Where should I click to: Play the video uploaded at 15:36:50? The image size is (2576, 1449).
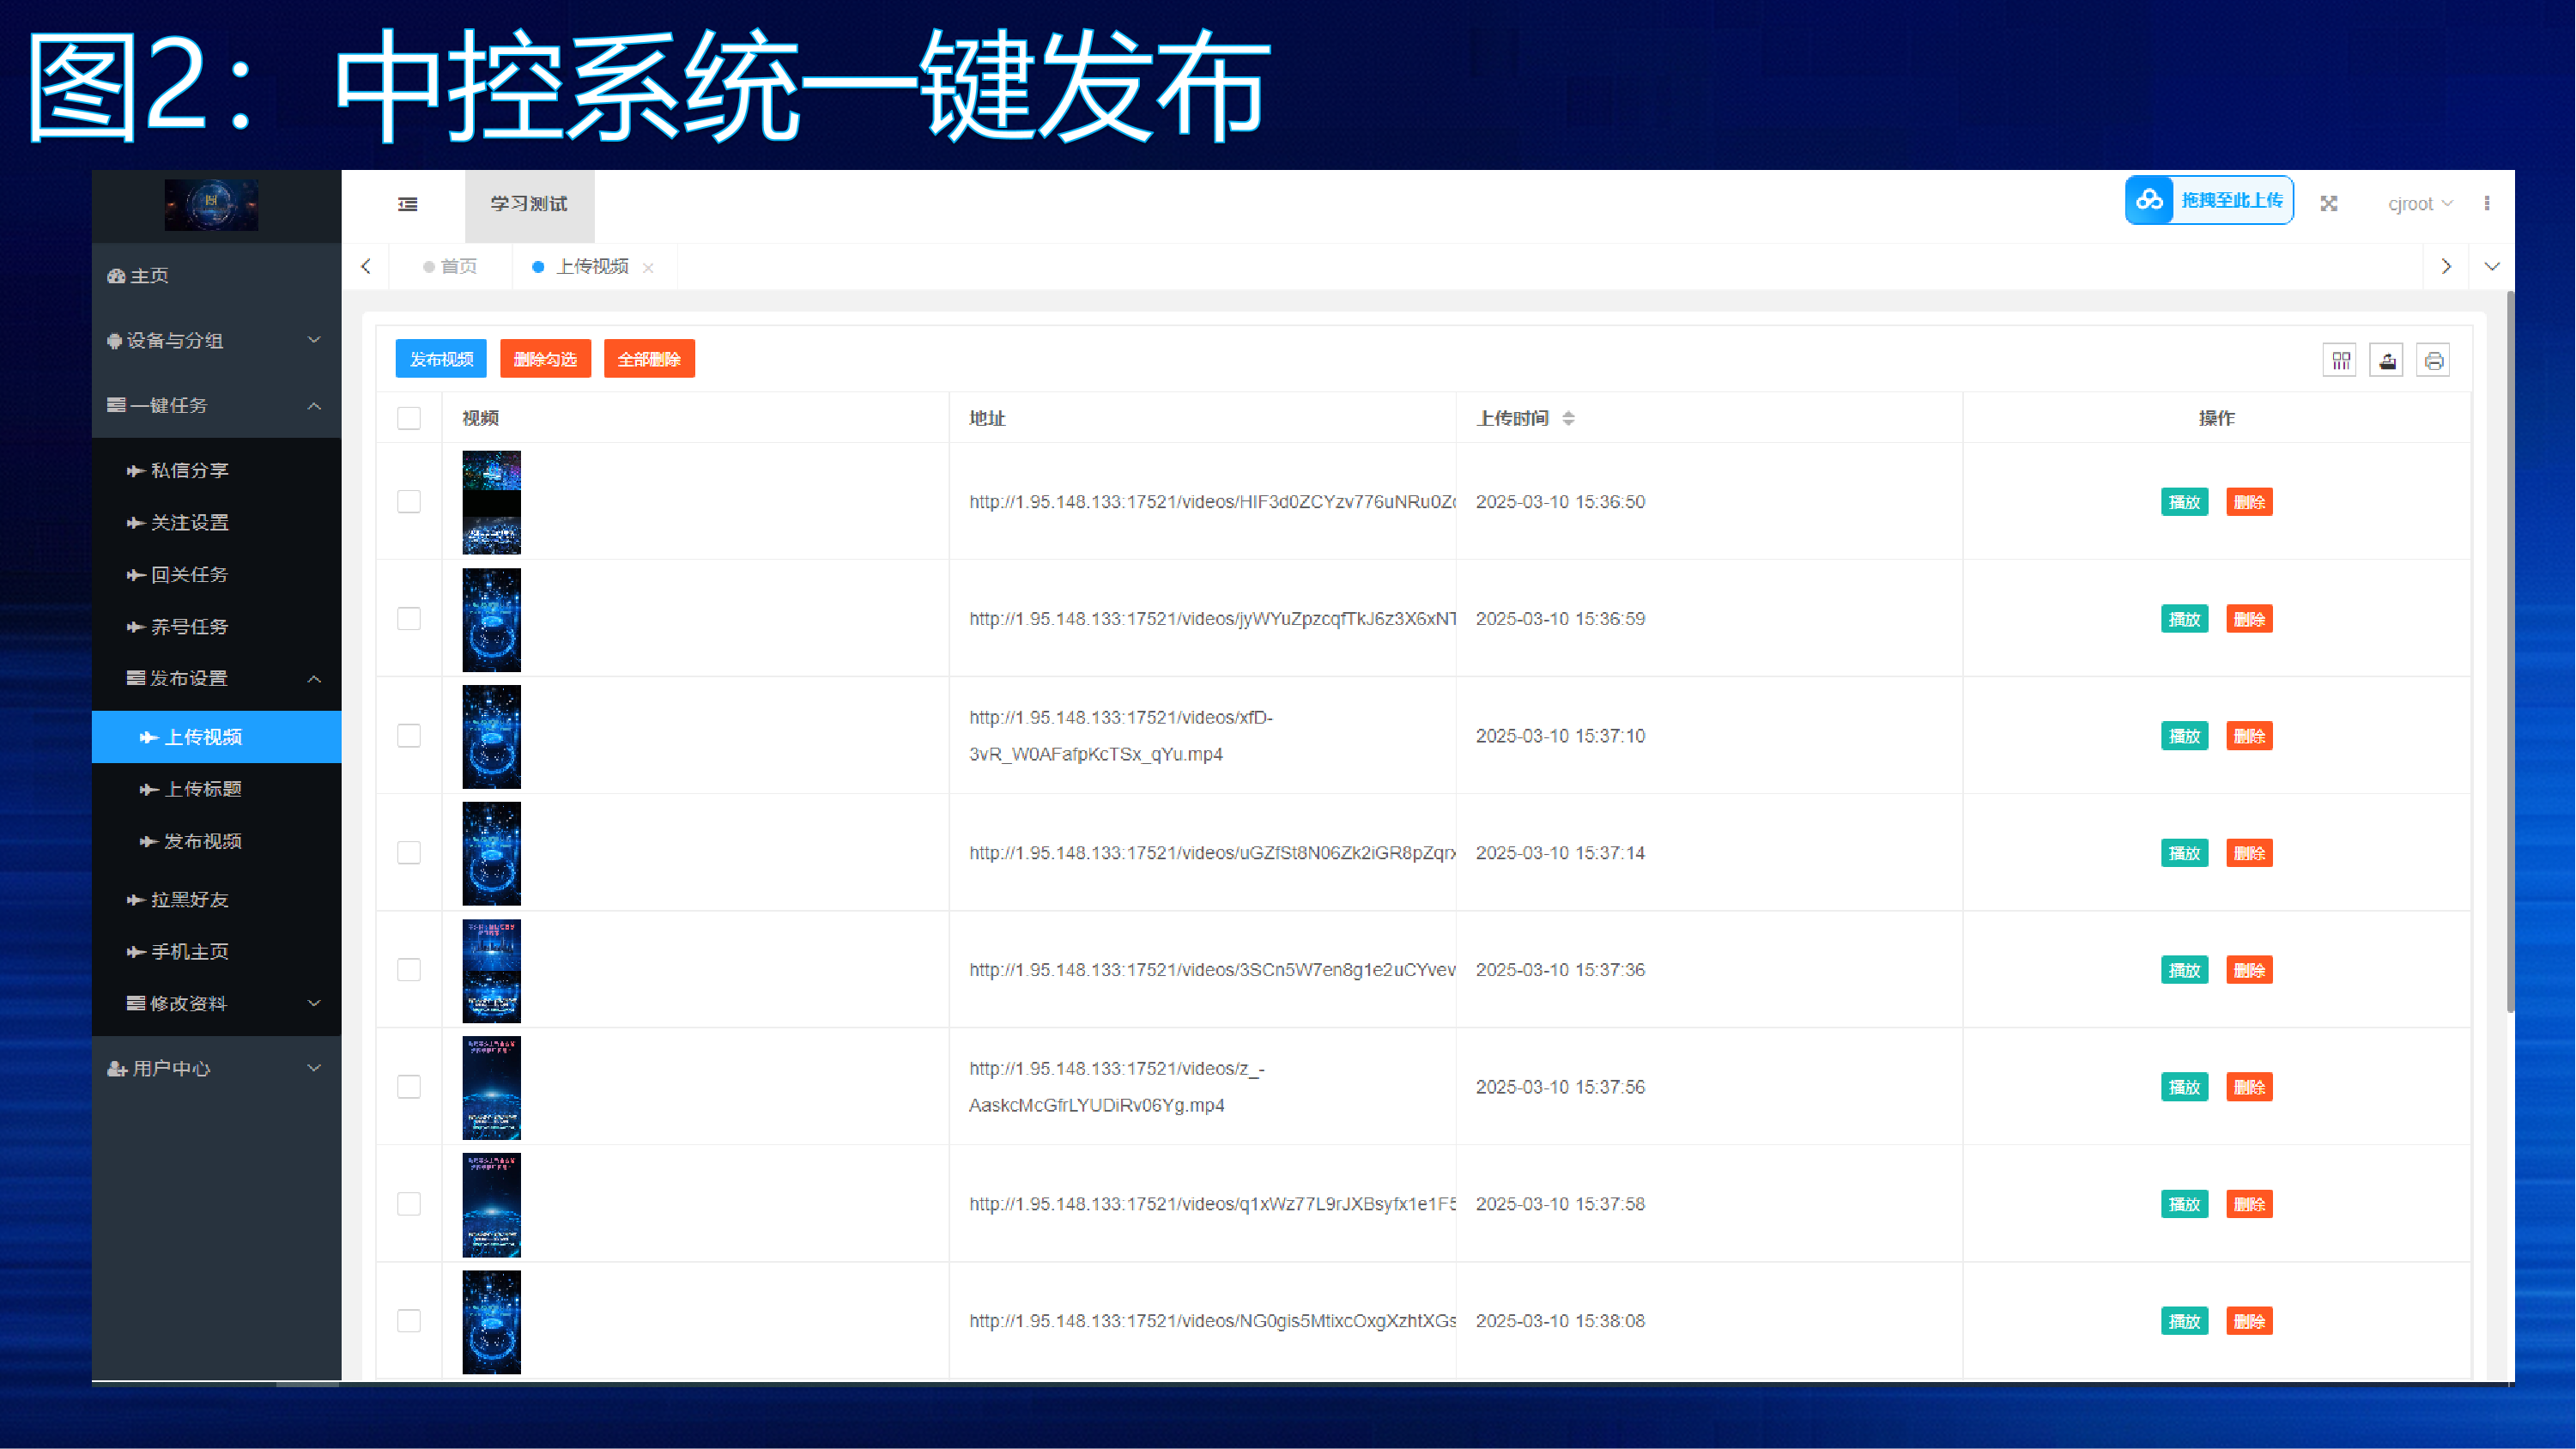(x=2184, y=502)
